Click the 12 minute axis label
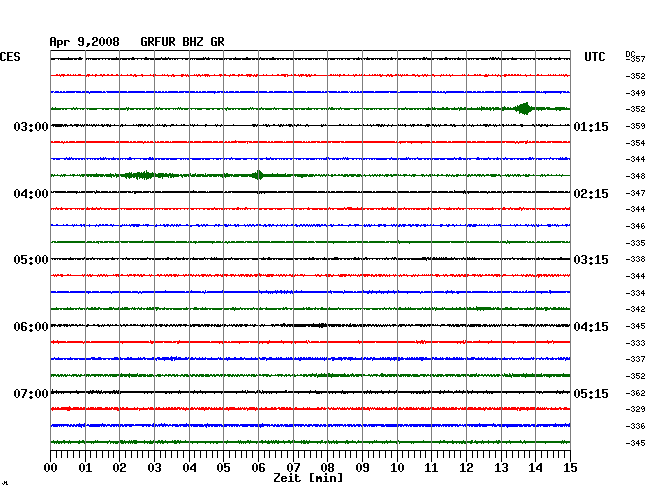 (x=466, y=468)
